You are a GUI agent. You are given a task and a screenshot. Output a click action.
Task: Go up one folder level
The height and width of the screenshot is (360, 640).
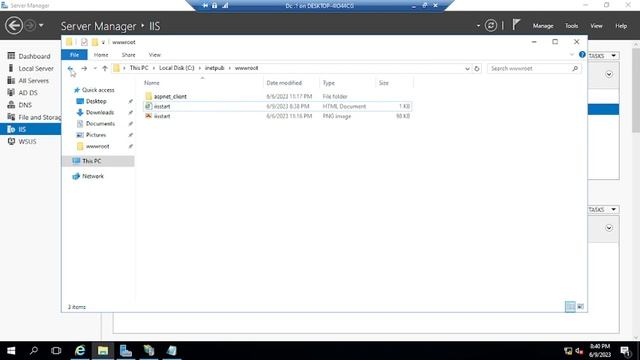point(105,69)
